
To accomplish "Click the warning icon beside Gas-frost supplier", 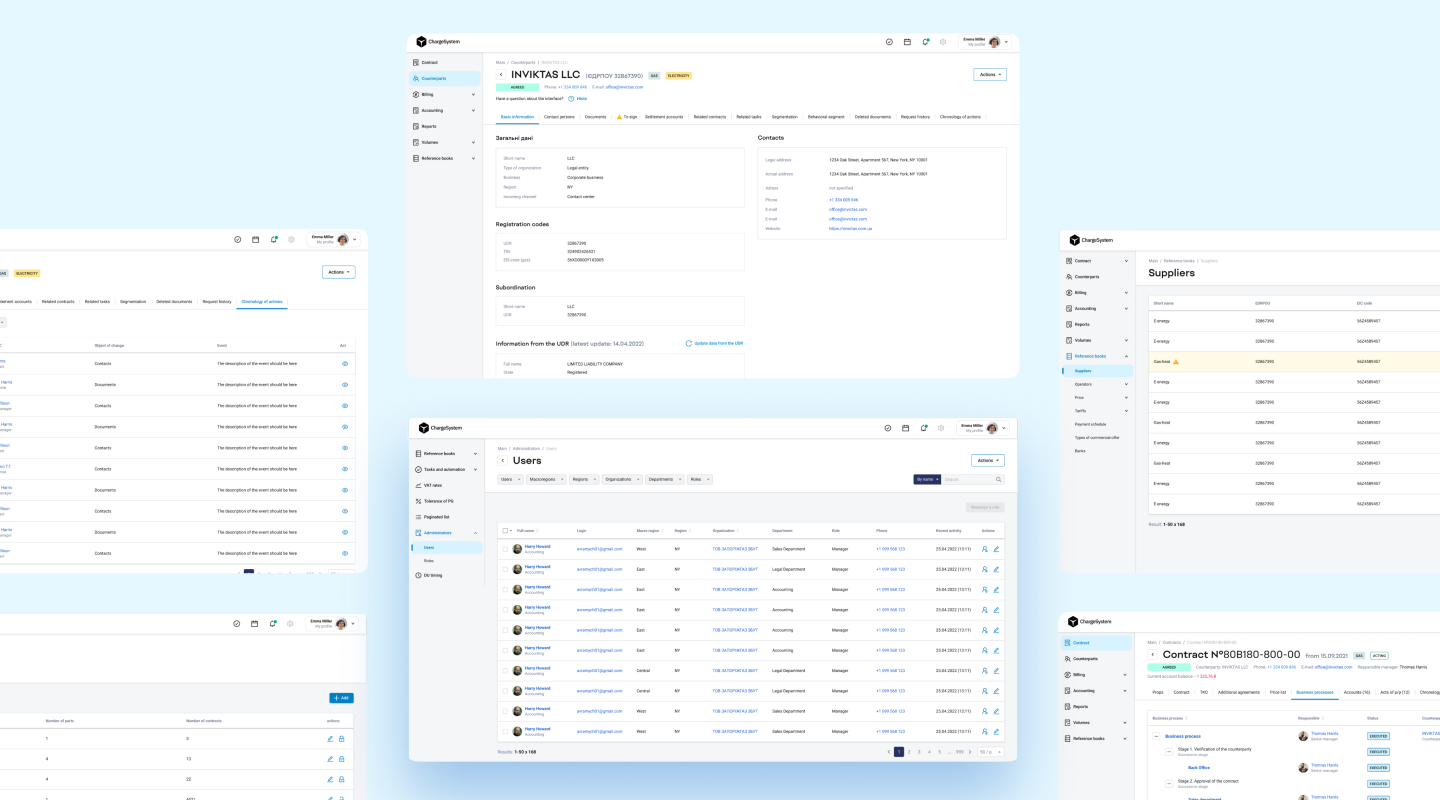I will [x=1176, y=362].
